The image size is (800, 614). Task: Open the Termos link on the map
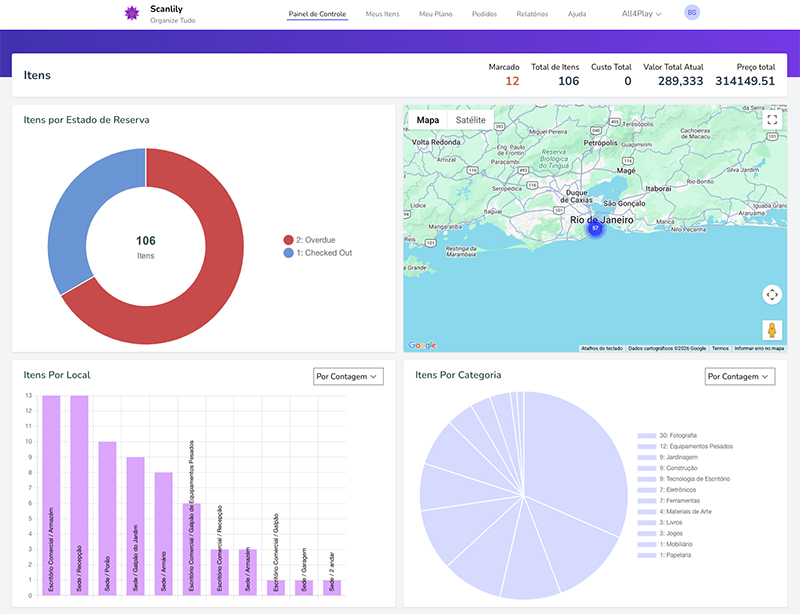click(720, 348)
